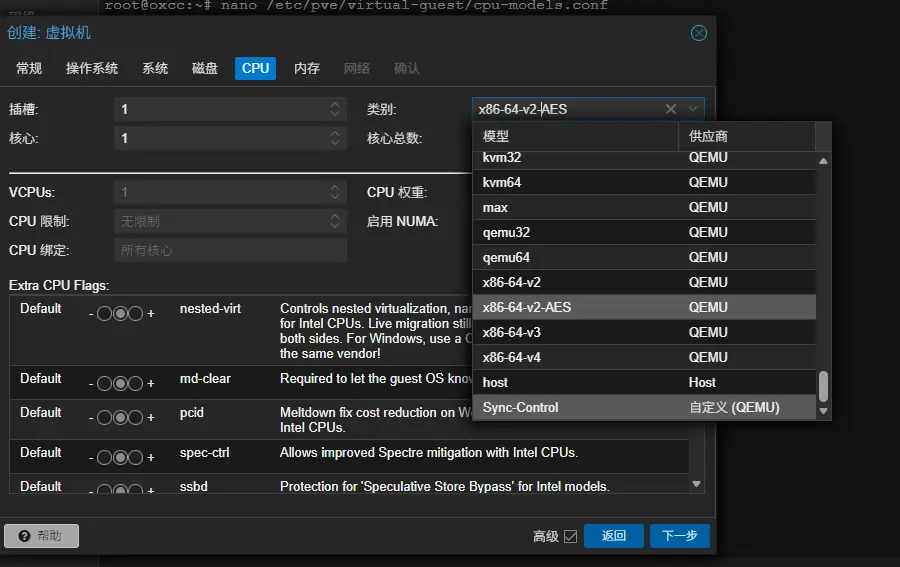Choose x86-64-v4 CPU model
900x567 pixels.
point(644,357)
